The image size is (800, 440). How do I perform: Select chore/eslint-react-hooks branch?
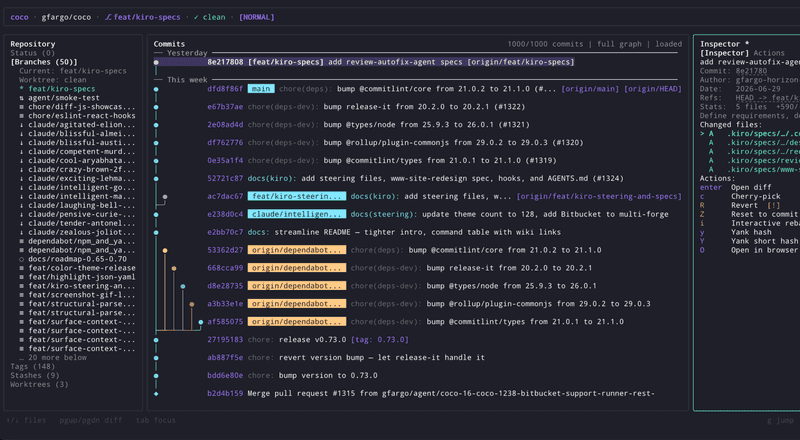[x=78, y=115]
